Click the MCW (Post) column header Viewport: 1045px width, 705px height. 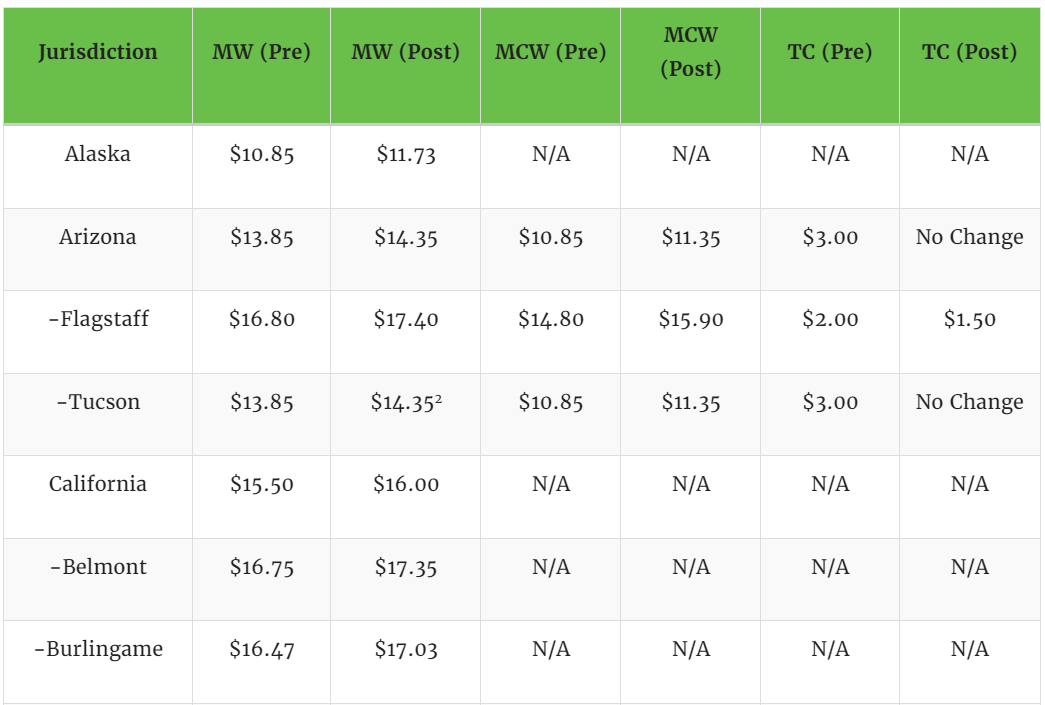pos(690,52)
